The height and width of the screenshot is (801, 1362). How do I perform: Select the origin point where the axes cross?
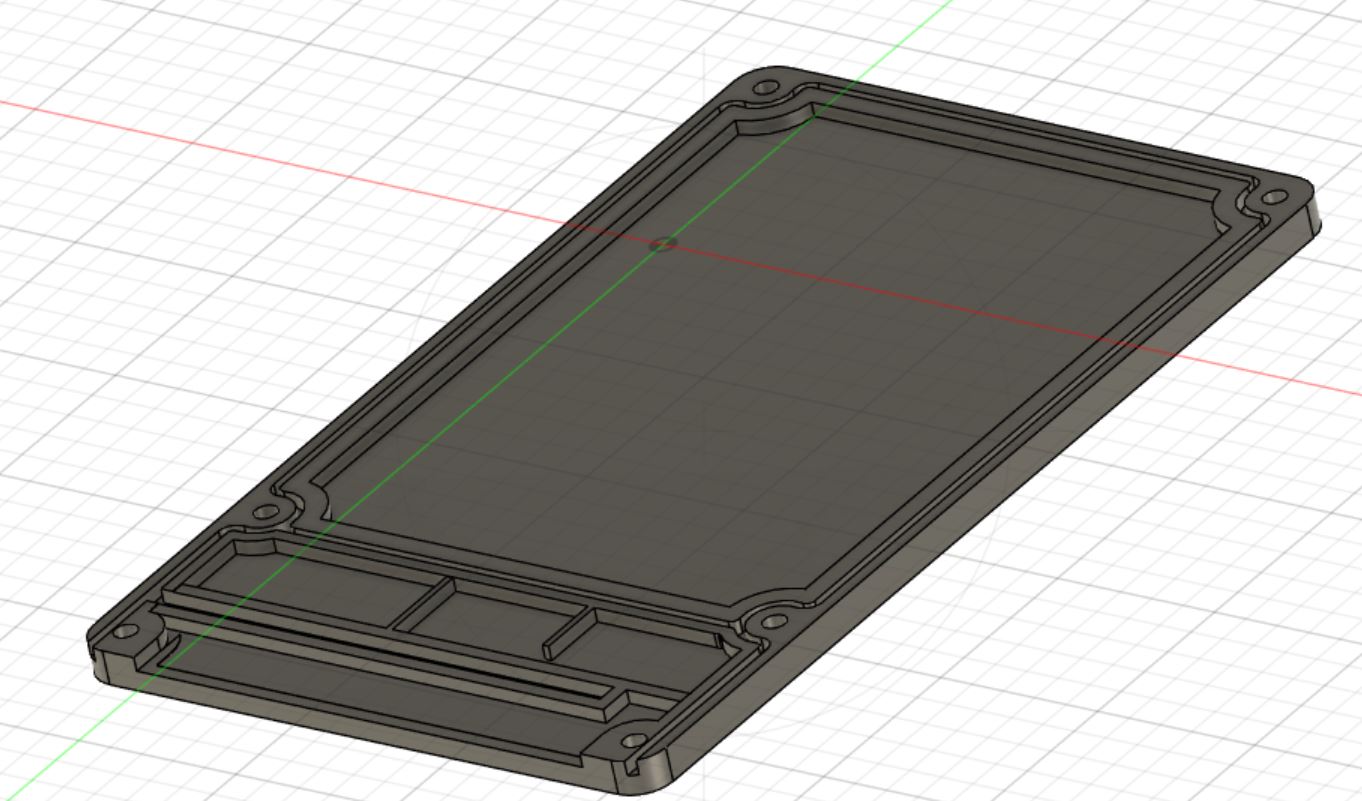click(663, 242)
